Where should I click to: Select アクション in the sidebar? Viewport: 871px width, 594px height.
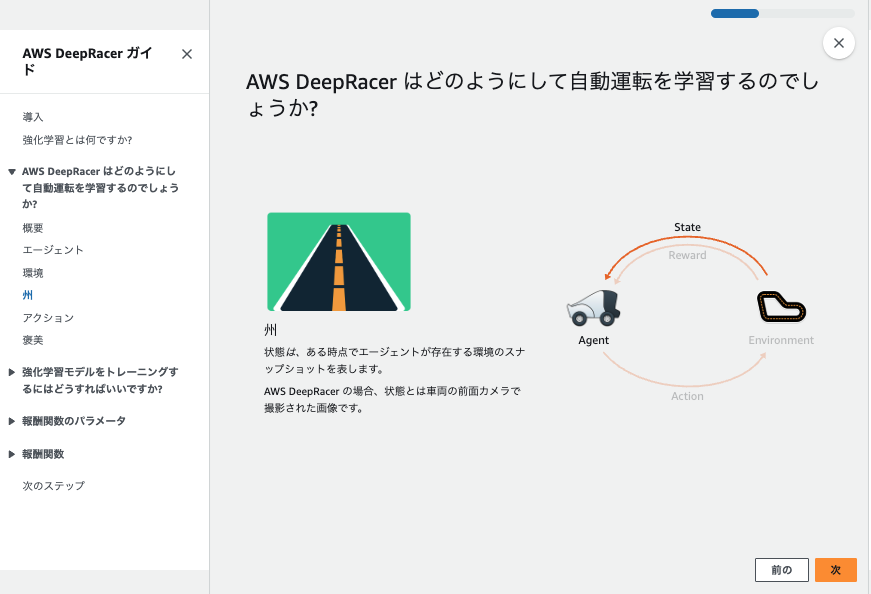point(48,317)
